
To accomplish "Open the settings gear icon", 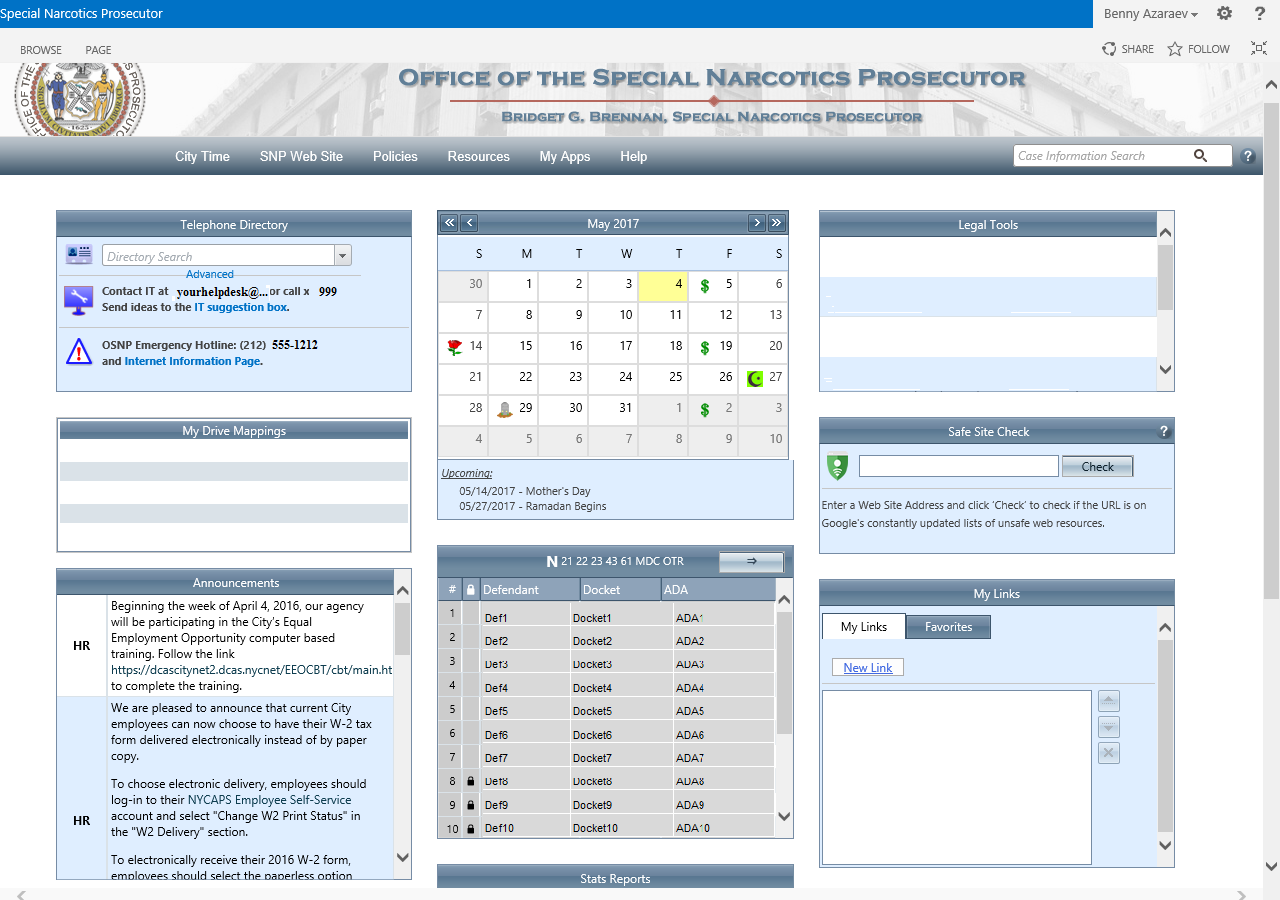I will point(1224,14).
